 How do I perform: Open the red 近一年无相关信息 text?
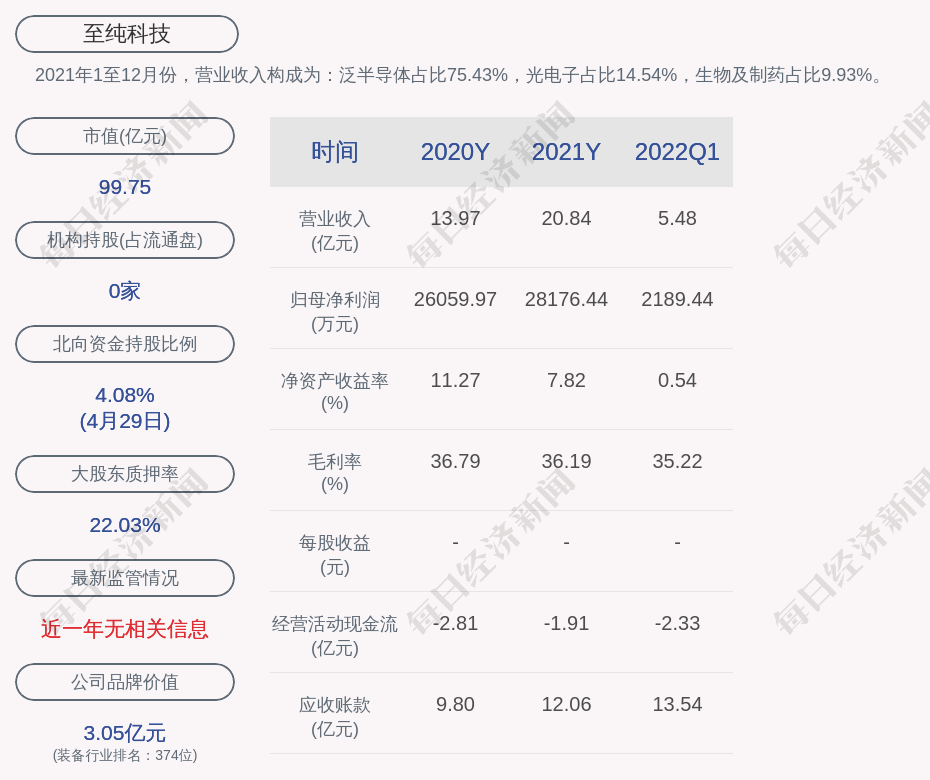(x=125, y=629)
